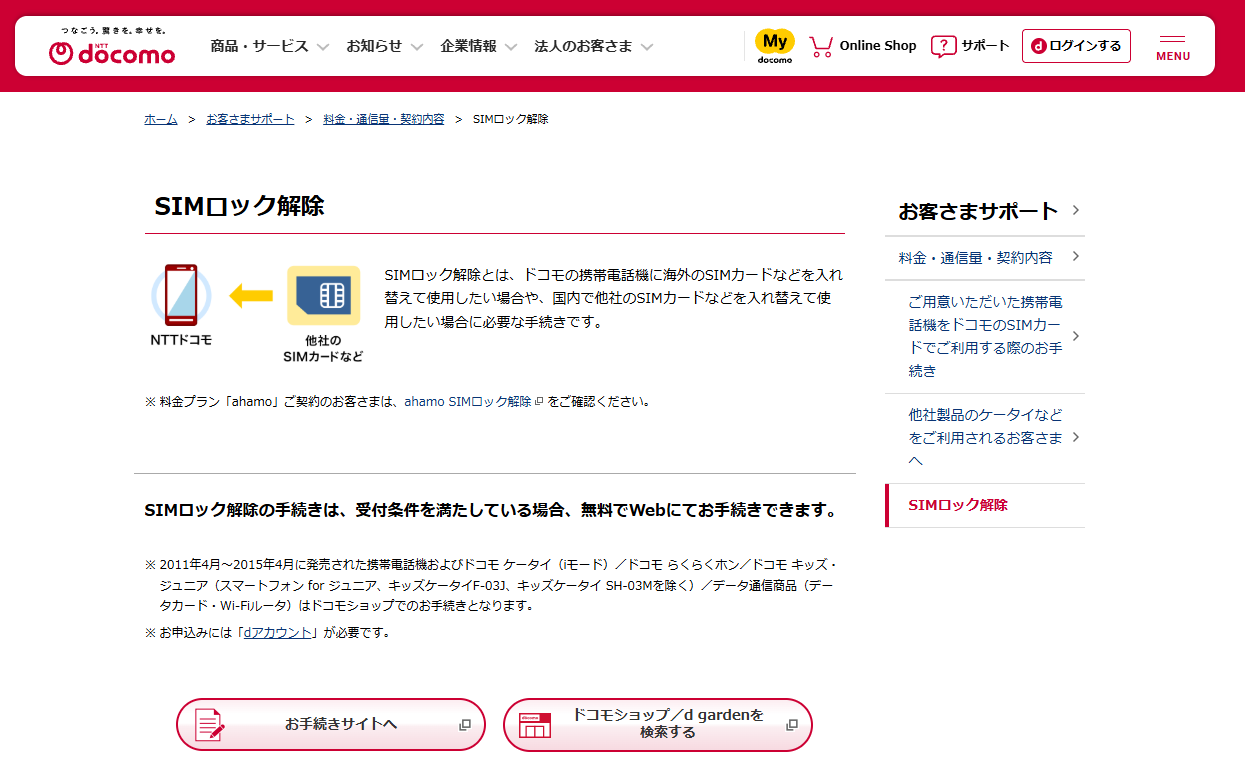Click external-link icon after ahamo SIMロック解除
This screenshot has height=777, width=1245.
coord(539,402)
